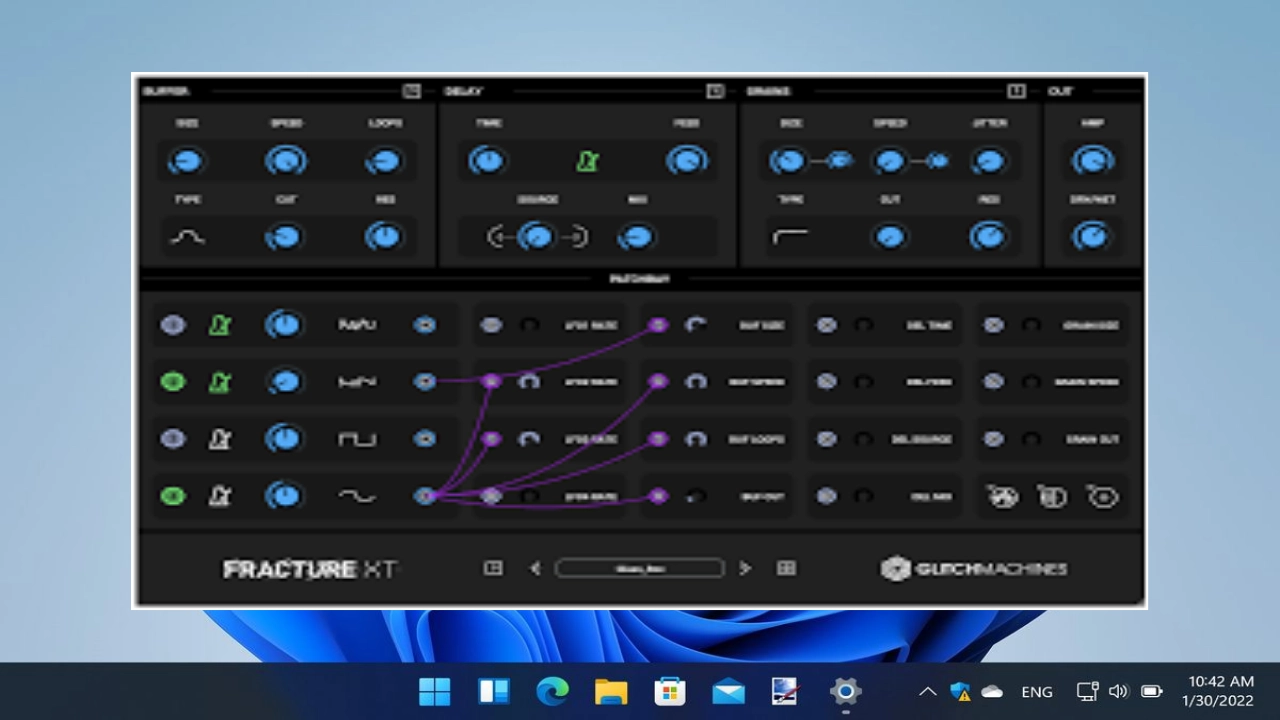Viewport: 1280px width, 720px height.
Task: Change LFO 3 square waveform
Action: click(x=357, y=439)
